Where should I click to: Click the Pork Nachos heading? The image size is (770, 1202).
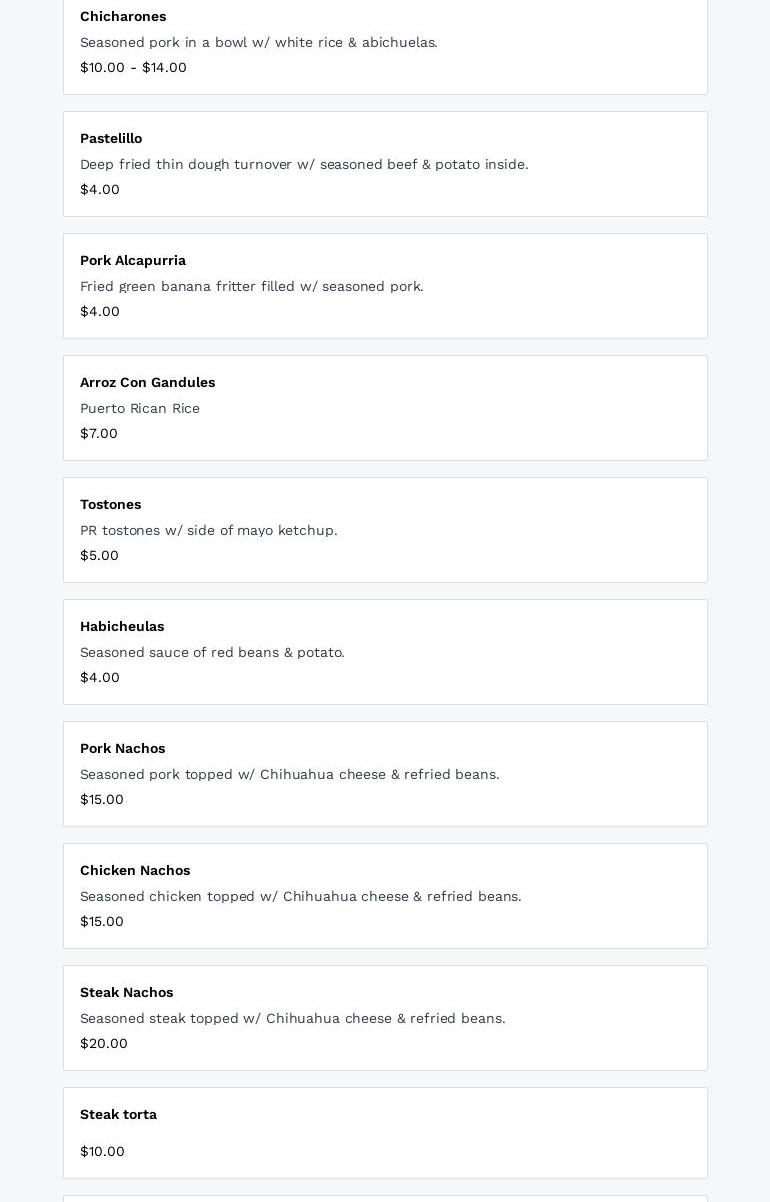(x=122, y=749)
